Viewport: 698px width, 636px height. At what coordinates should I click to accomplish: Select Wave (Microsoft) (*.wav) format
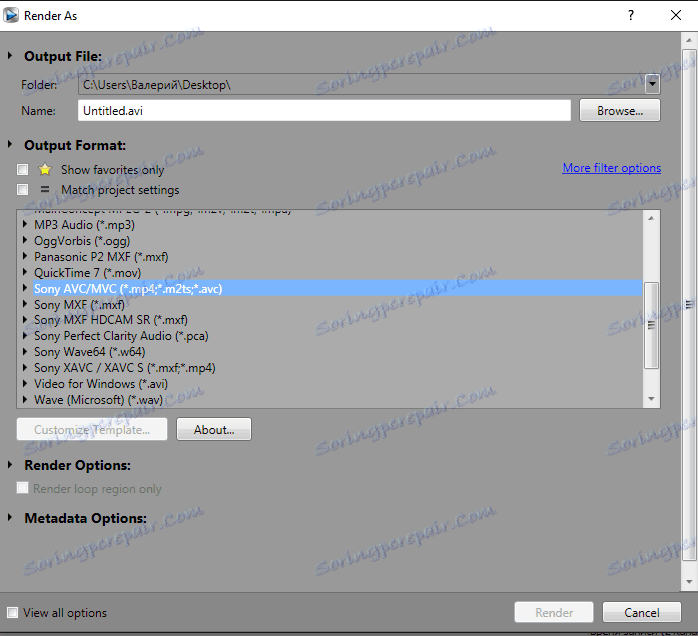click(99, 400)
